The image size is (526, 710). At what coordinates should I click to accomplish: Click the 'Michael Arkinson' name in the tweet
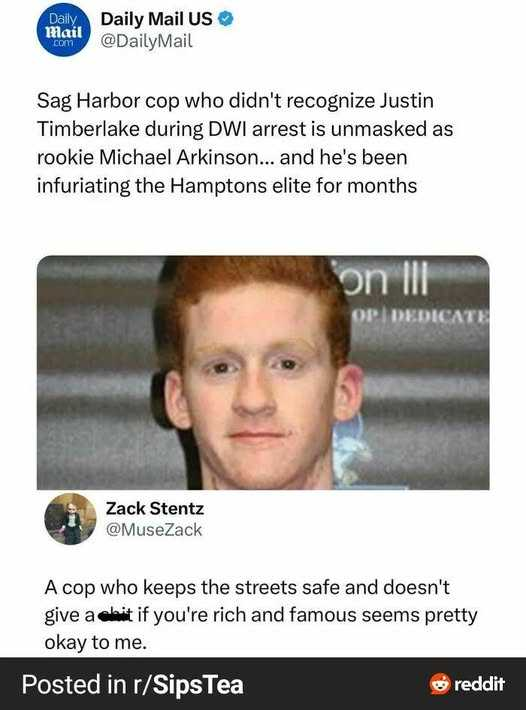coord(178,157)
